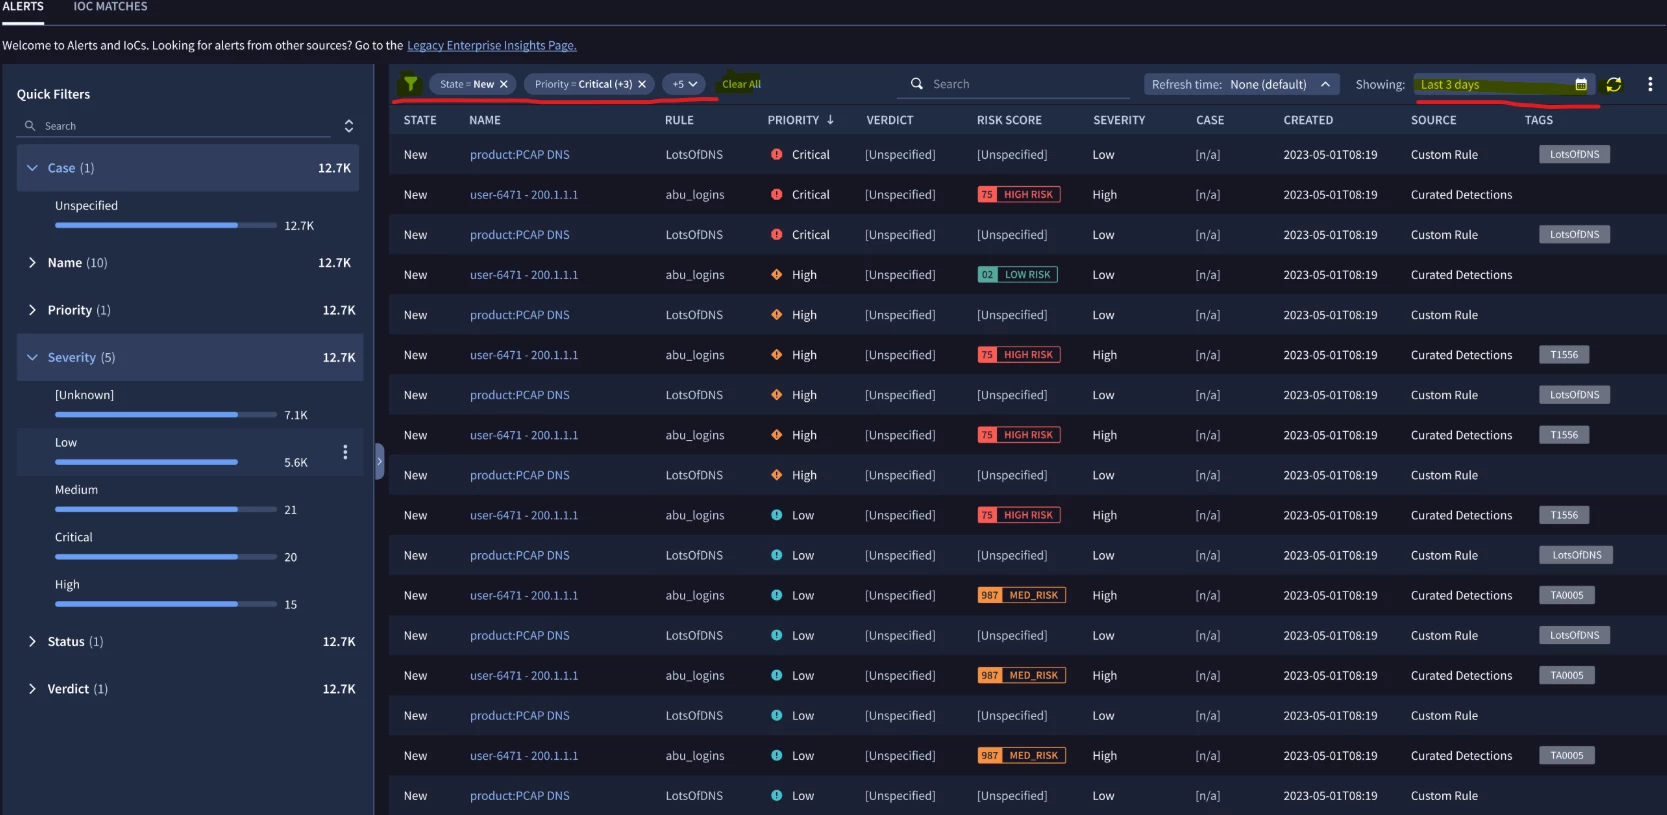Click the Unspecified case count bar
The image size is (1667, 815).
pyautogui.click(x=166, y=225)
